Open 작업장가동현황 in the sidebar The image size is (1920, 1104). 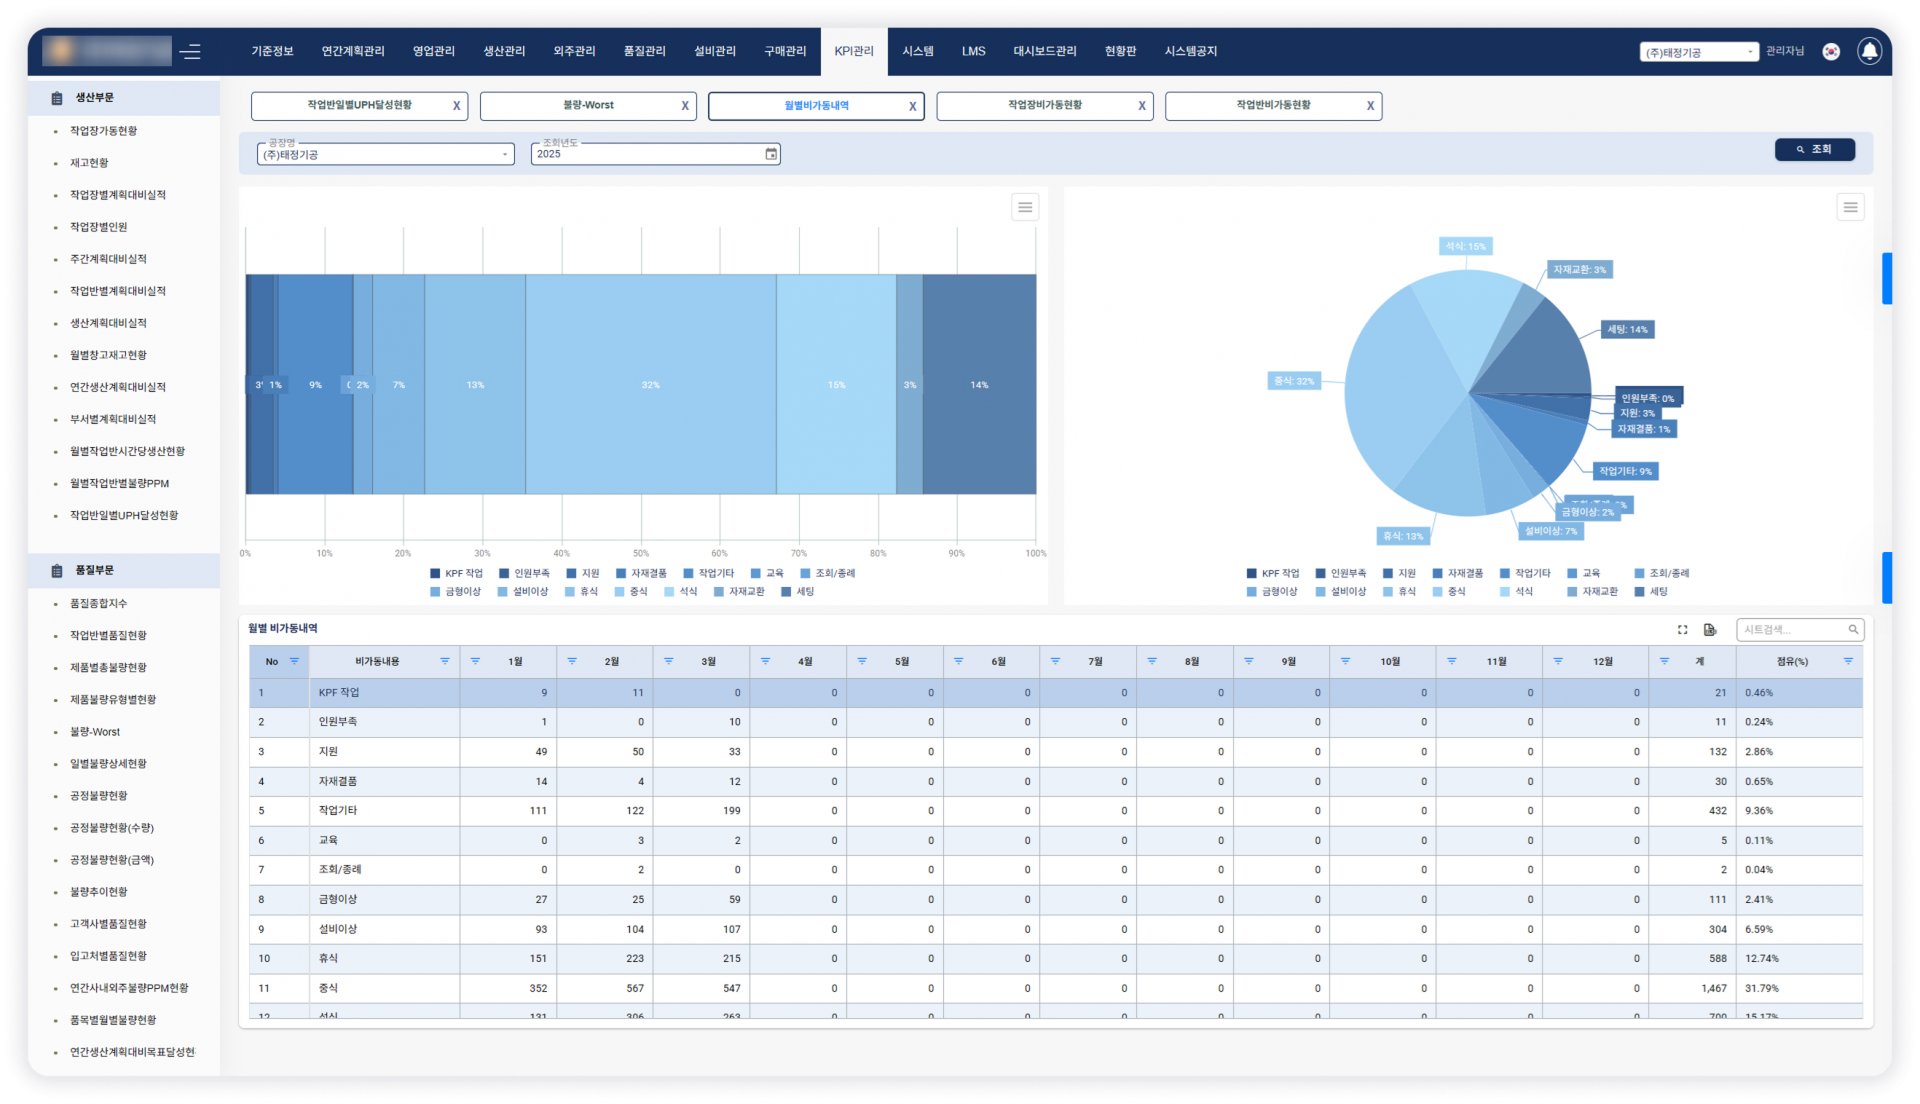pos(104,131)
